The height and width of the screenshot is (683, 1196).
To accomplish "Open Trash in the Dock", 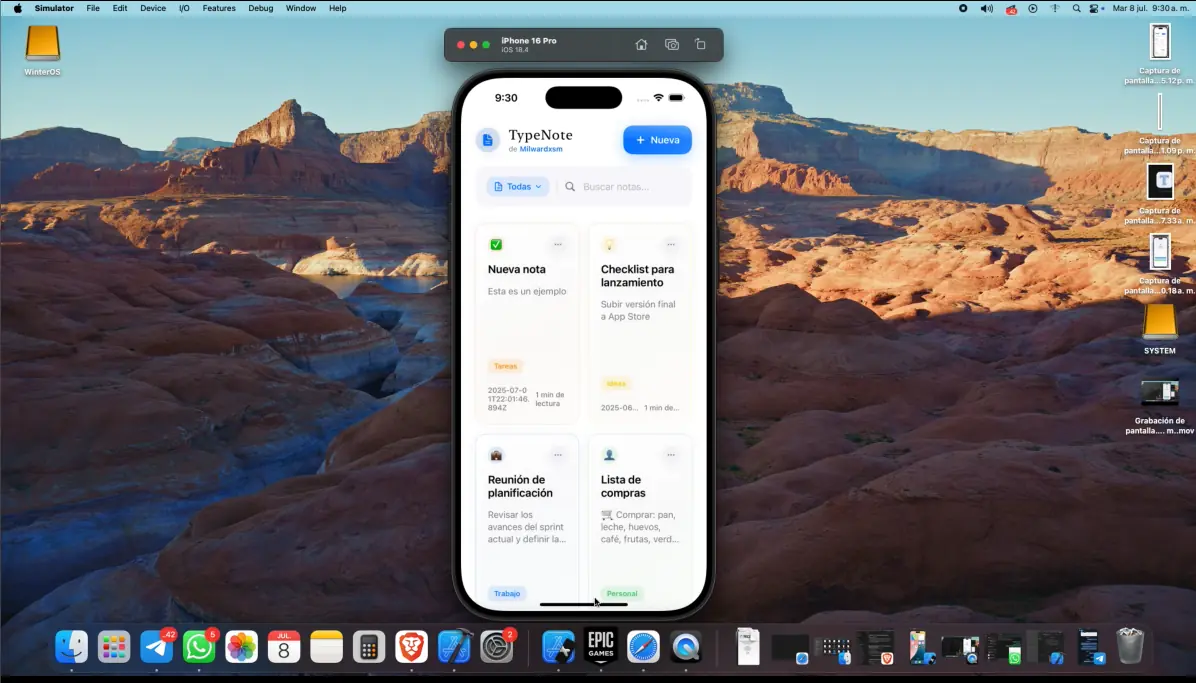I will 1130,646.
